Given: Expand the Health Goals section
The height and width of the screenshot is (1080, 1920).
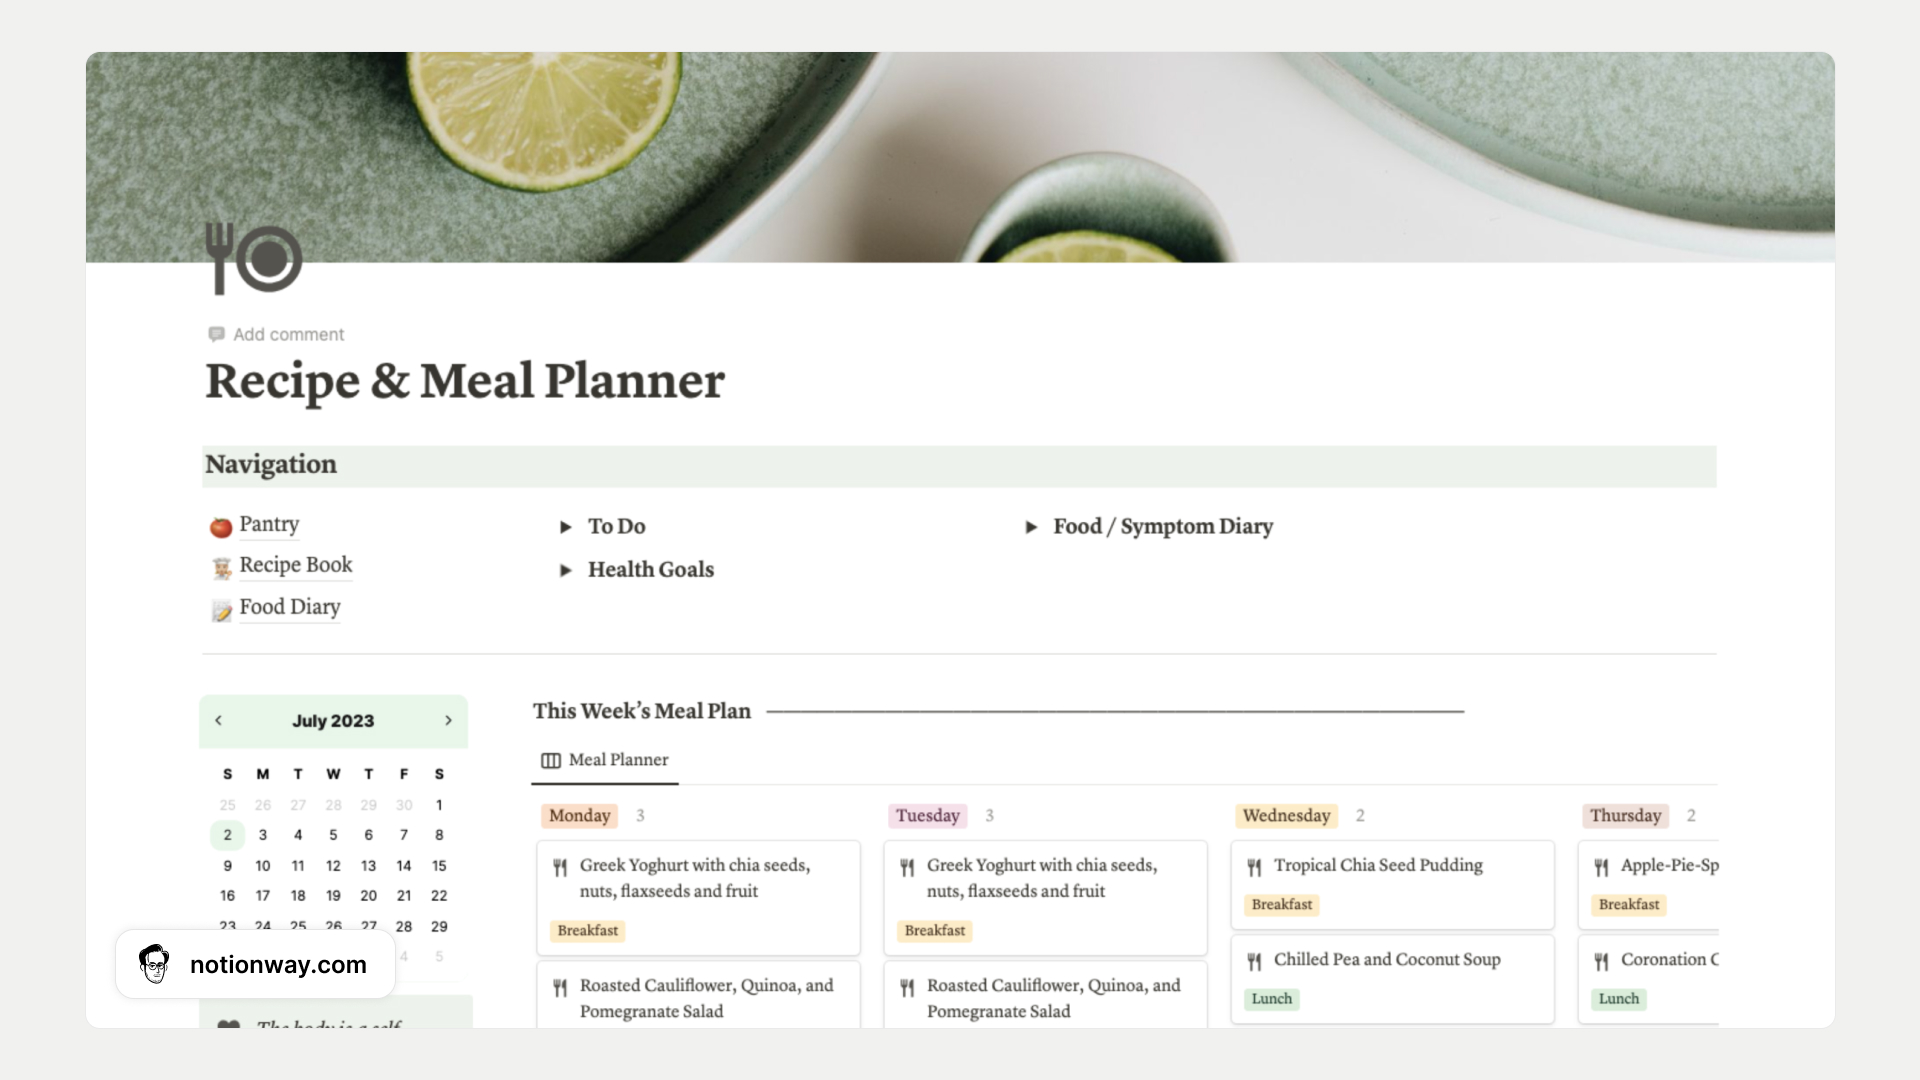Looking at the screenshot, I should (566, 569).
